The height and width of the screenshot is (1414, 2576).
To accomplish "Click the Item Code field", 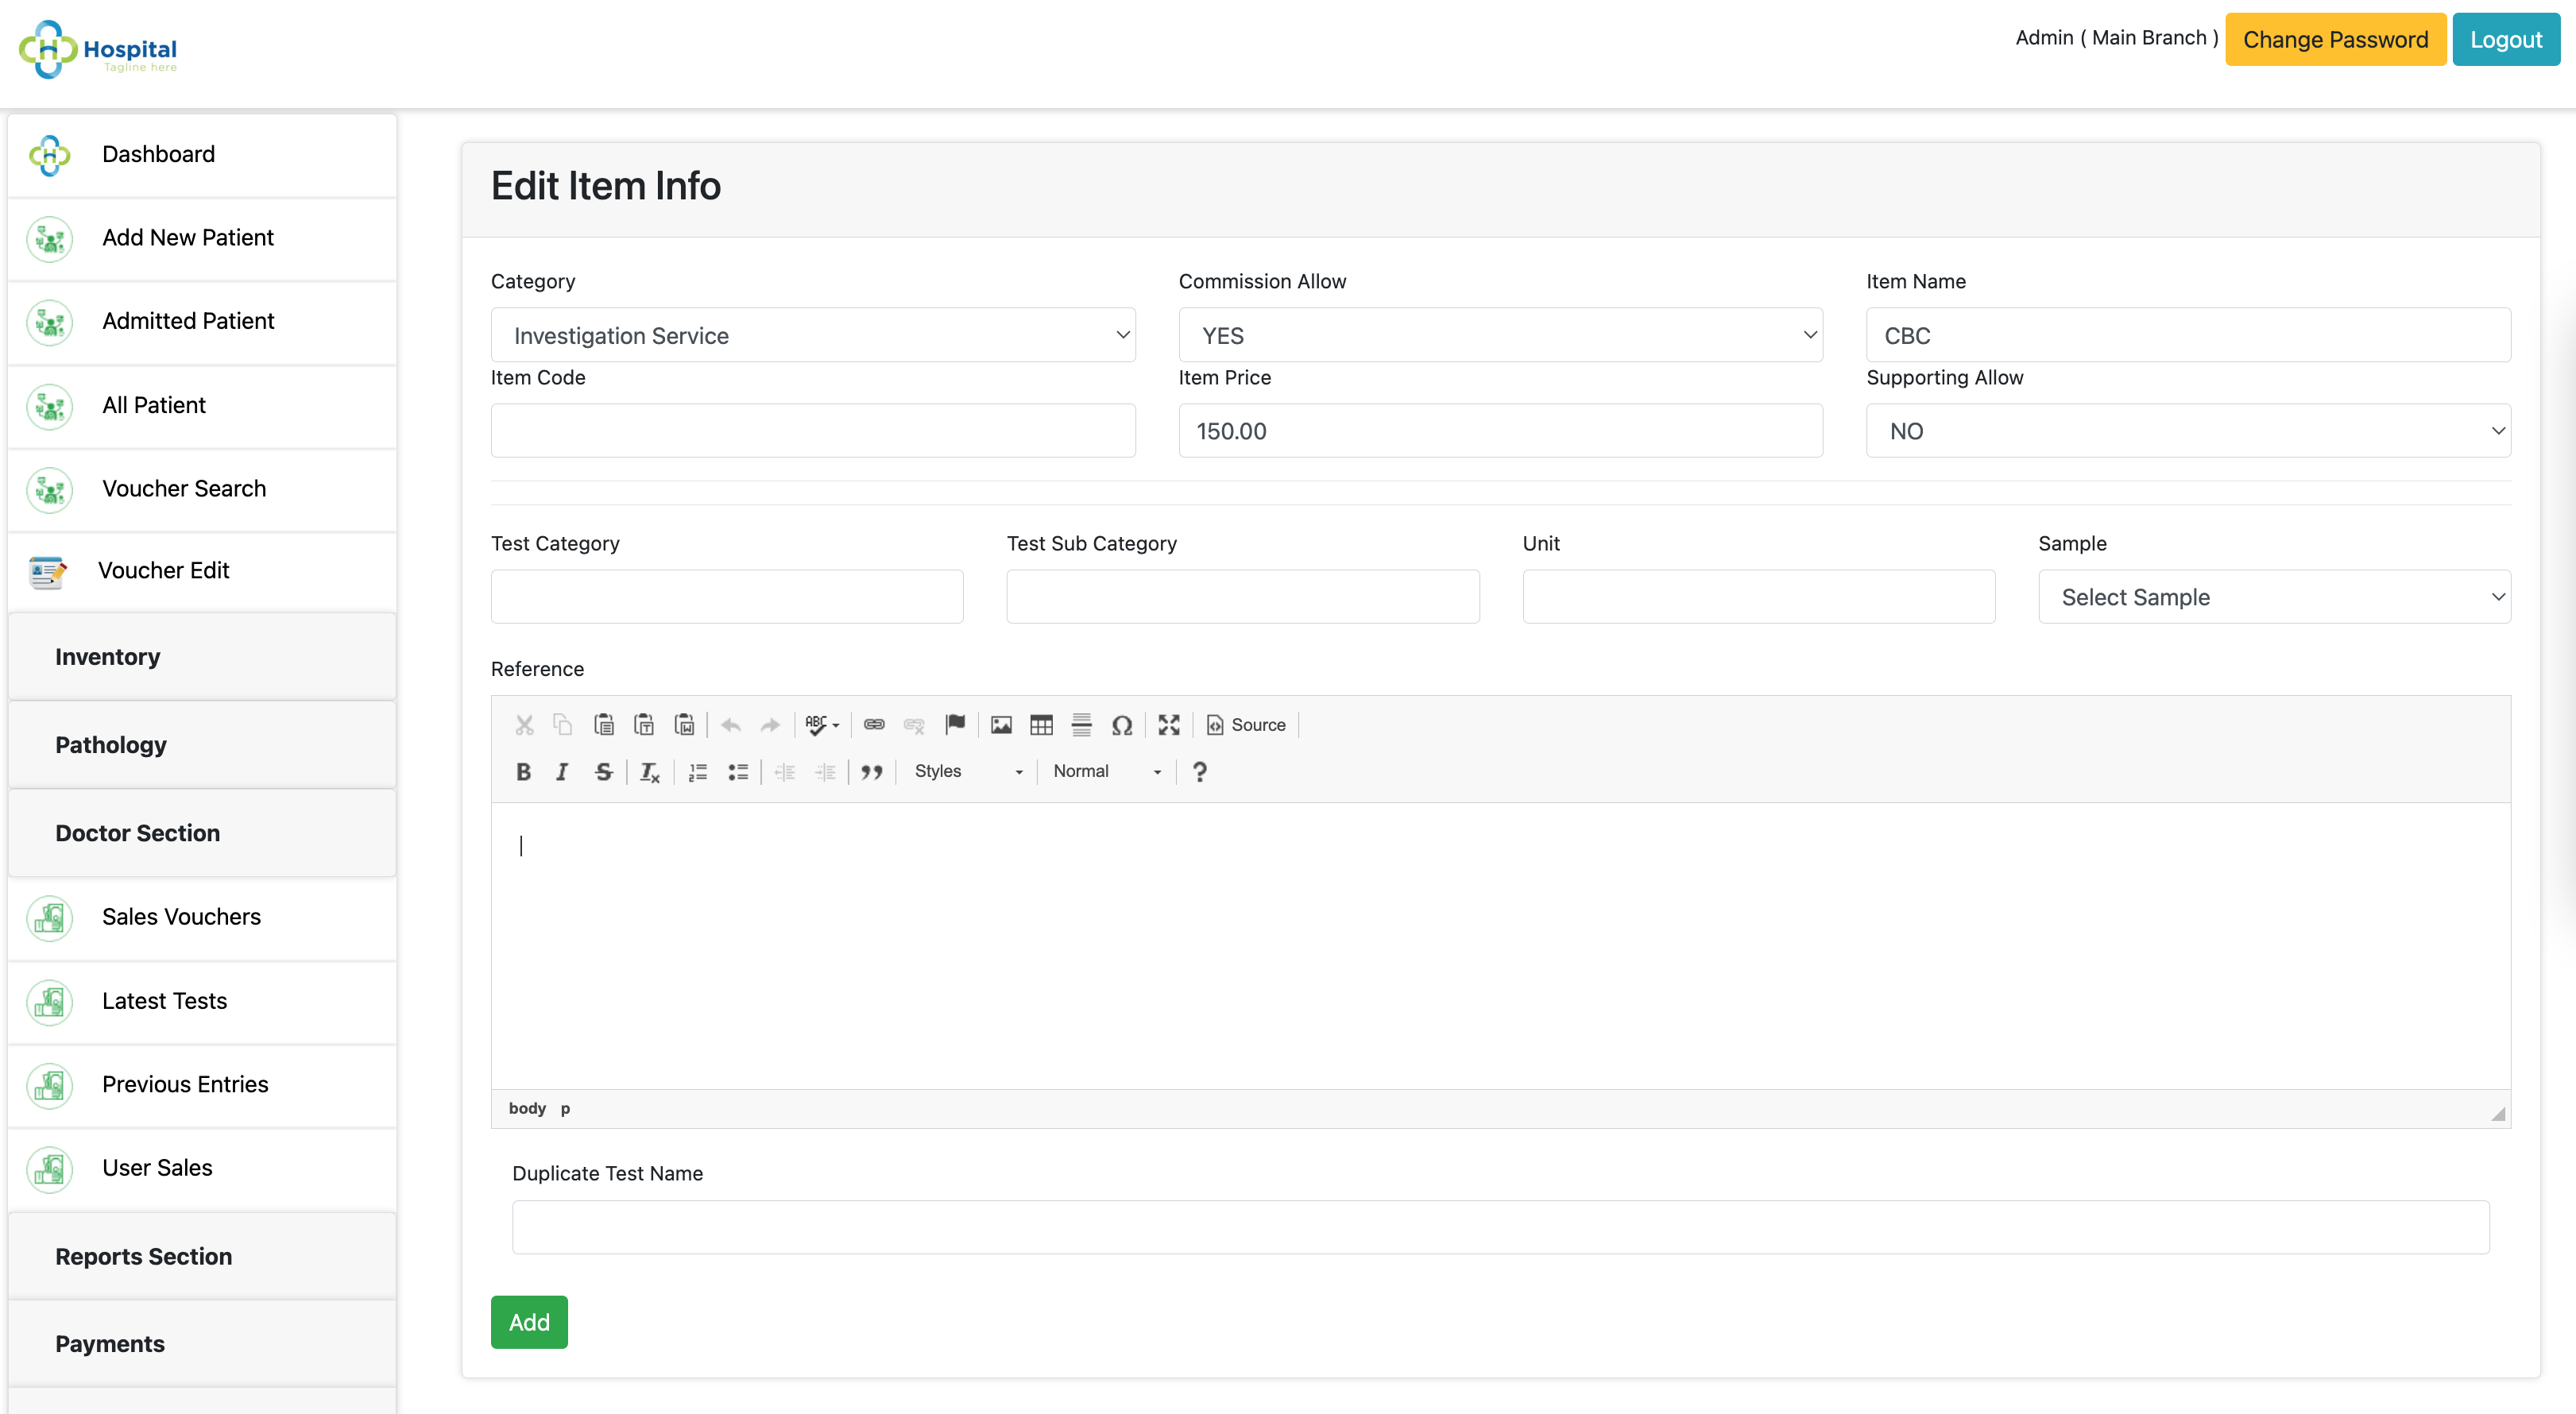I will (813, 431).
